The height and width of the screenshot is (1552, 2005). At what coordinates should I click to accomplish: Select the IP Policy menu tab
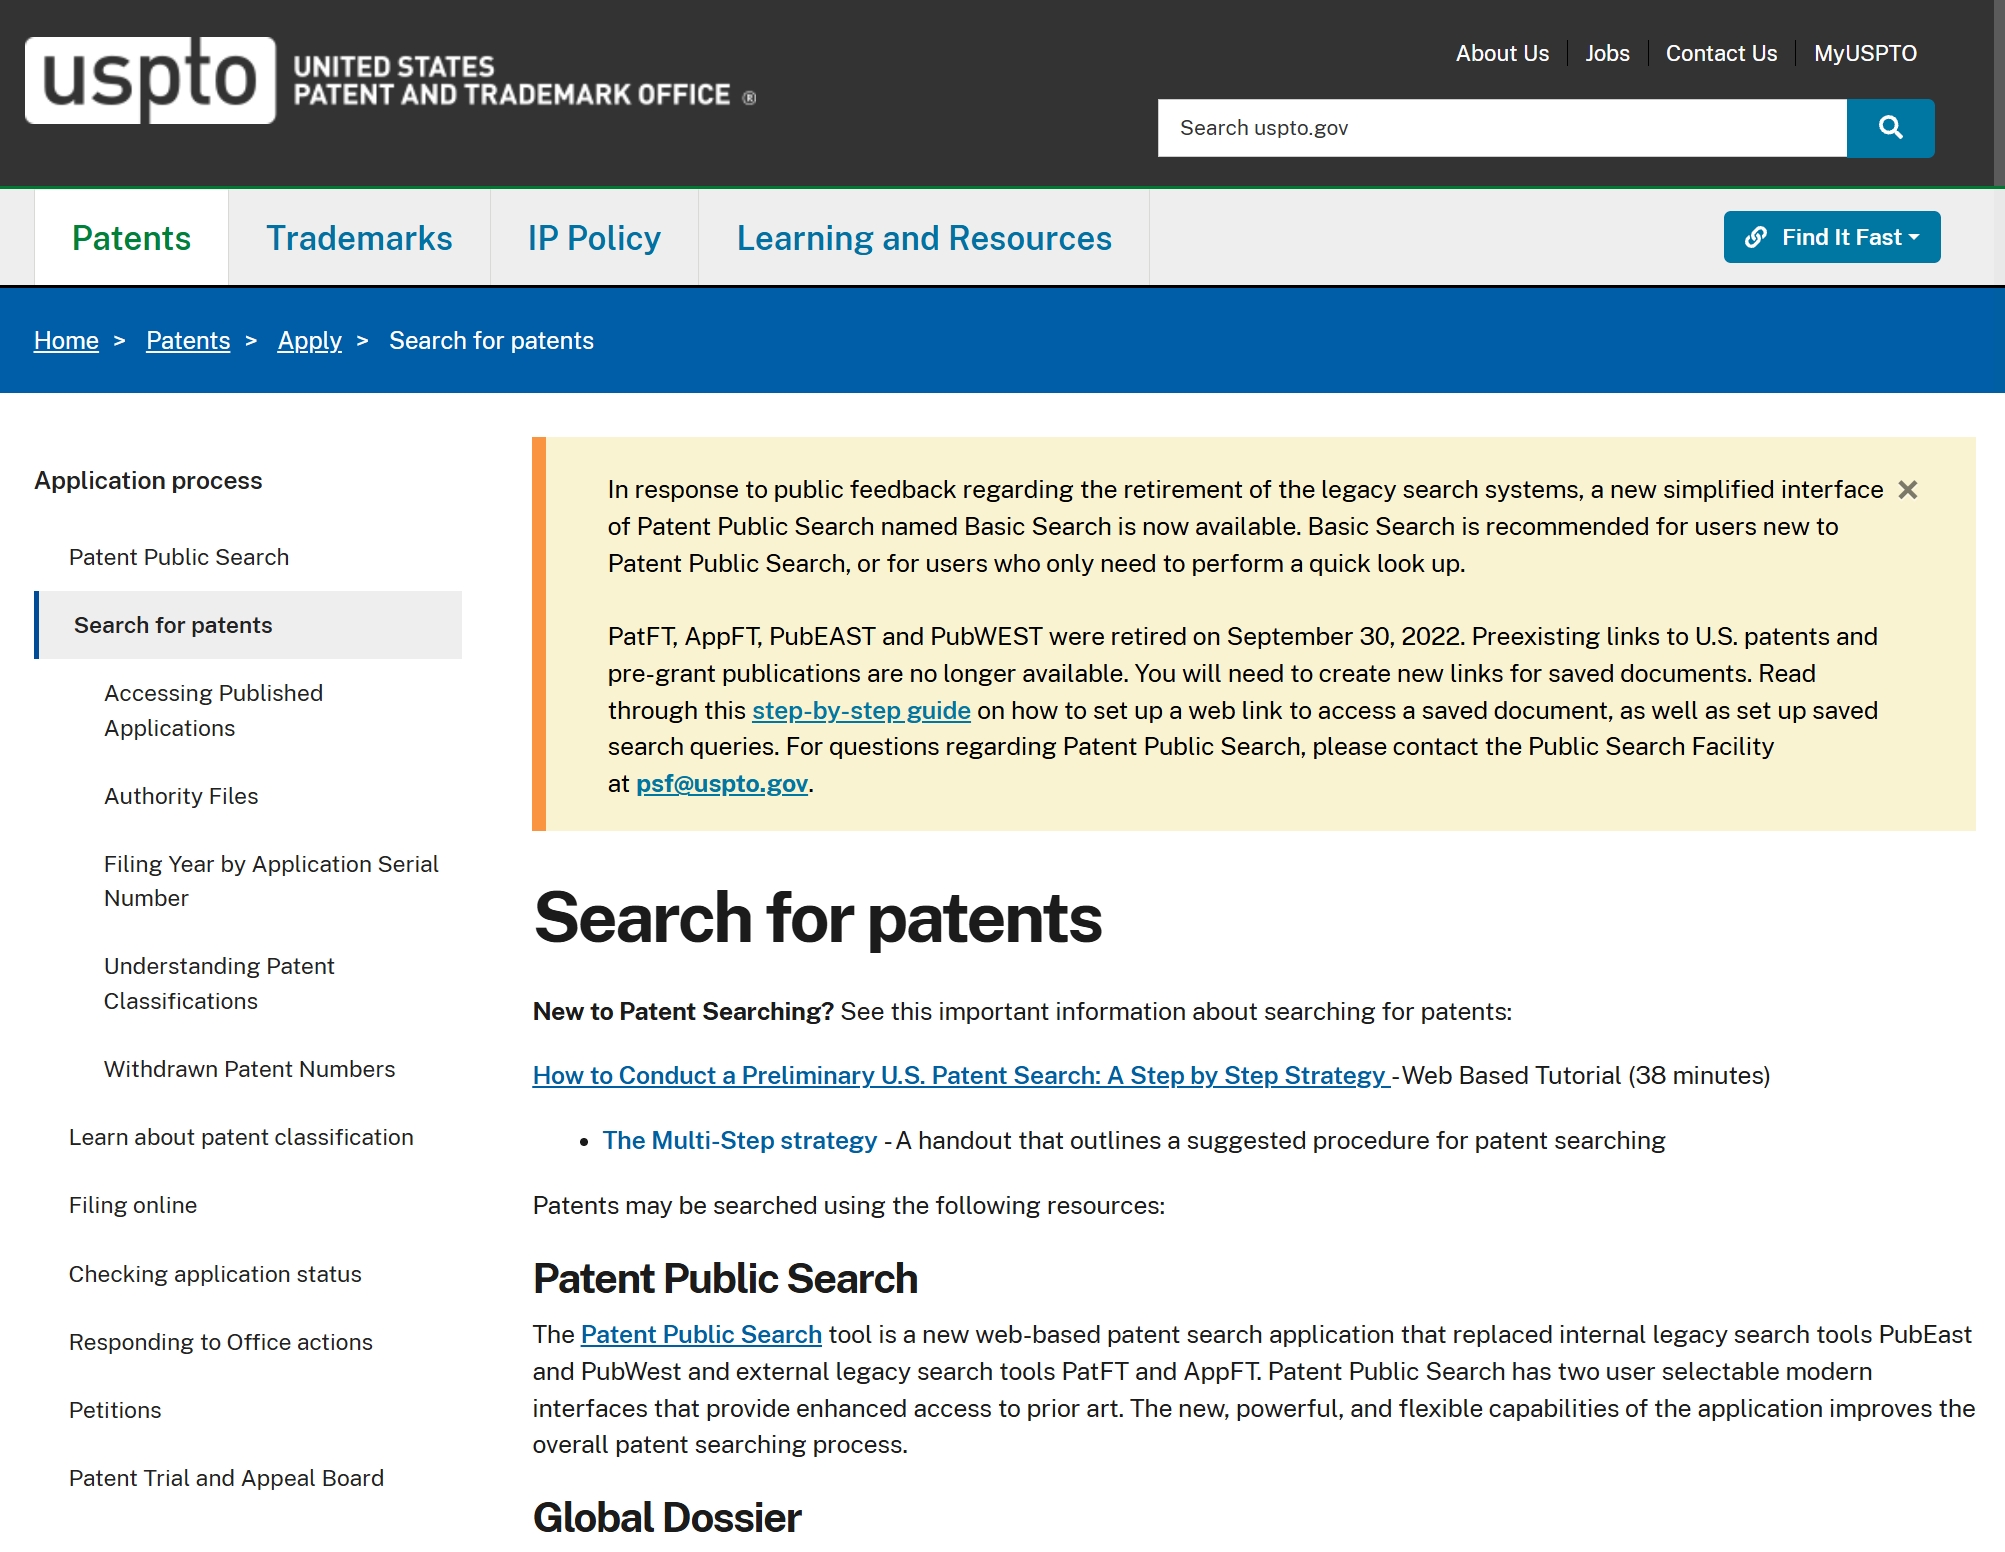click(594, 239)
